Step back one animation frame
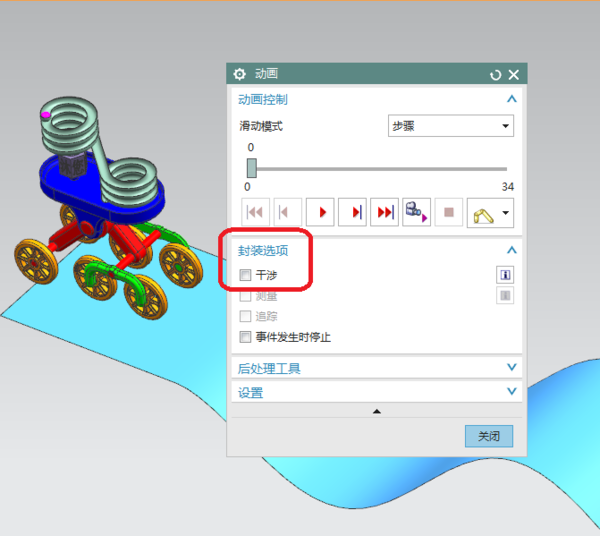Image resolution: width=600 pixels, height=536 pixels. pyautogui.click(x=288, y=212)
